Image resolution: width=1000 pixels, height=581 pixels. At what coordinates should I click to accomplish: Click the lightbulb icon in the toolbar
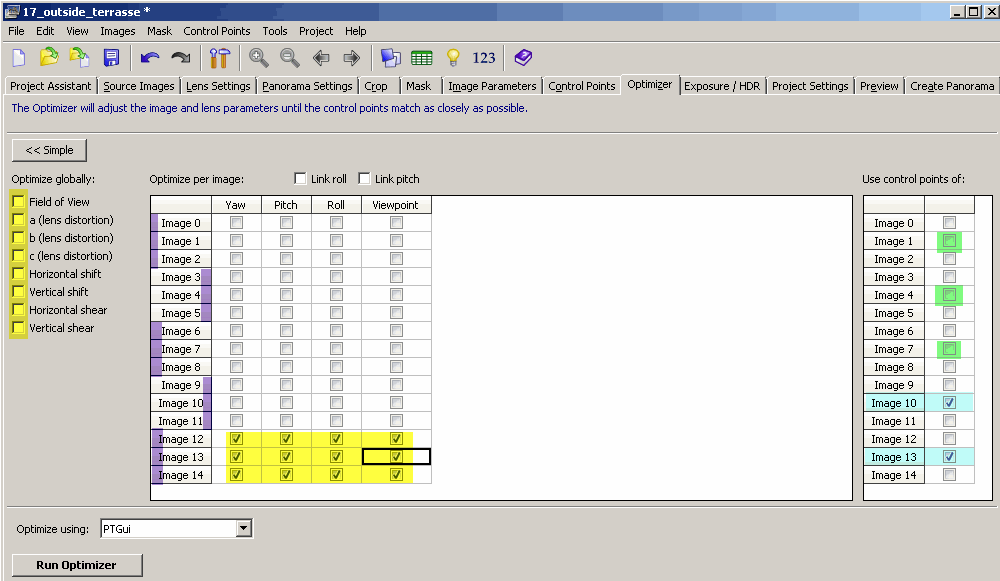pos(452,57)
